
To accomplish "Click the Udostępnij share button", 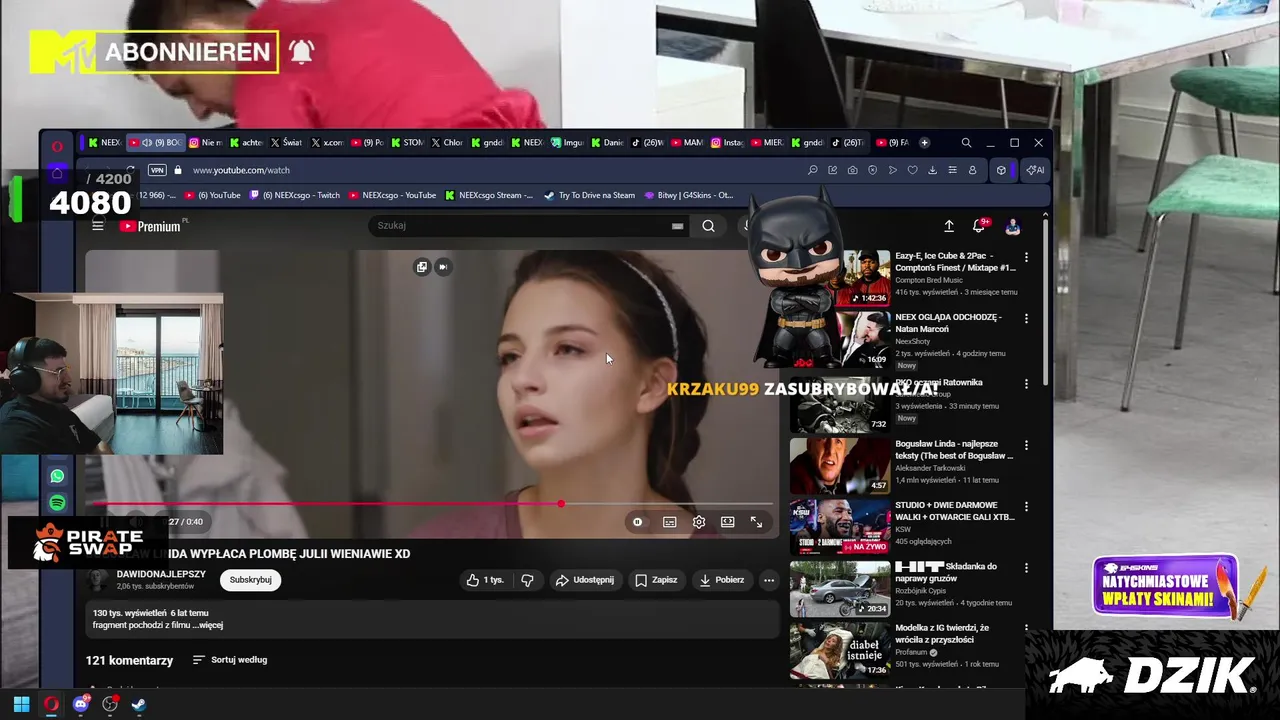I will click(x=585, y=580).
